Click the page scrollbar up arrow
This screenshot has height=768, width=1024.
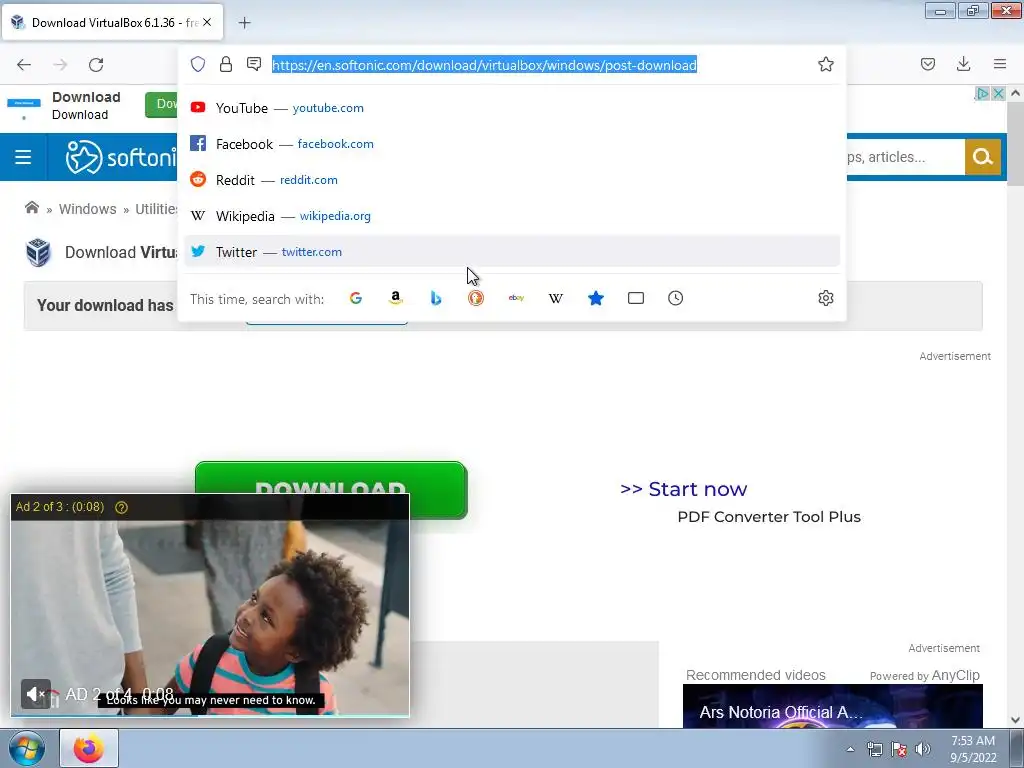point(1015,93)
